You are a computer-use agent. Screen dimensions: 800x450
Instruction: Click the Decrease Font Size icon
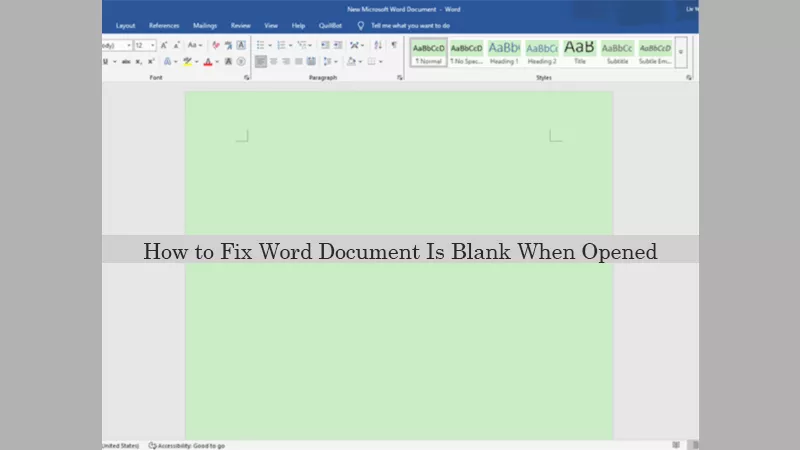click(x=177, y=45)
